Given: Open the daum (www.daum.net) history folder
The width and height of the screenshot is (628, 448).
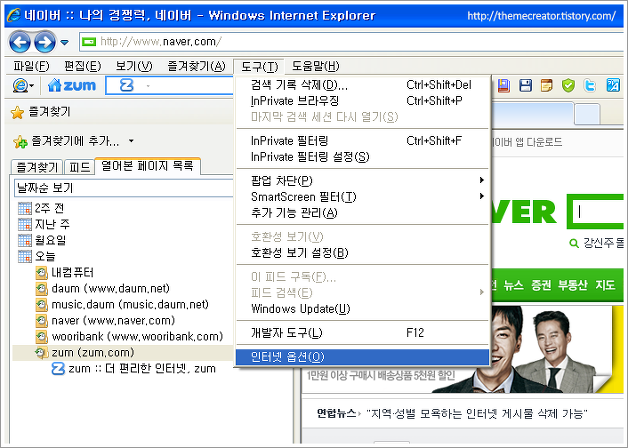Looking at the screenshot, I should tap(103, 289).
